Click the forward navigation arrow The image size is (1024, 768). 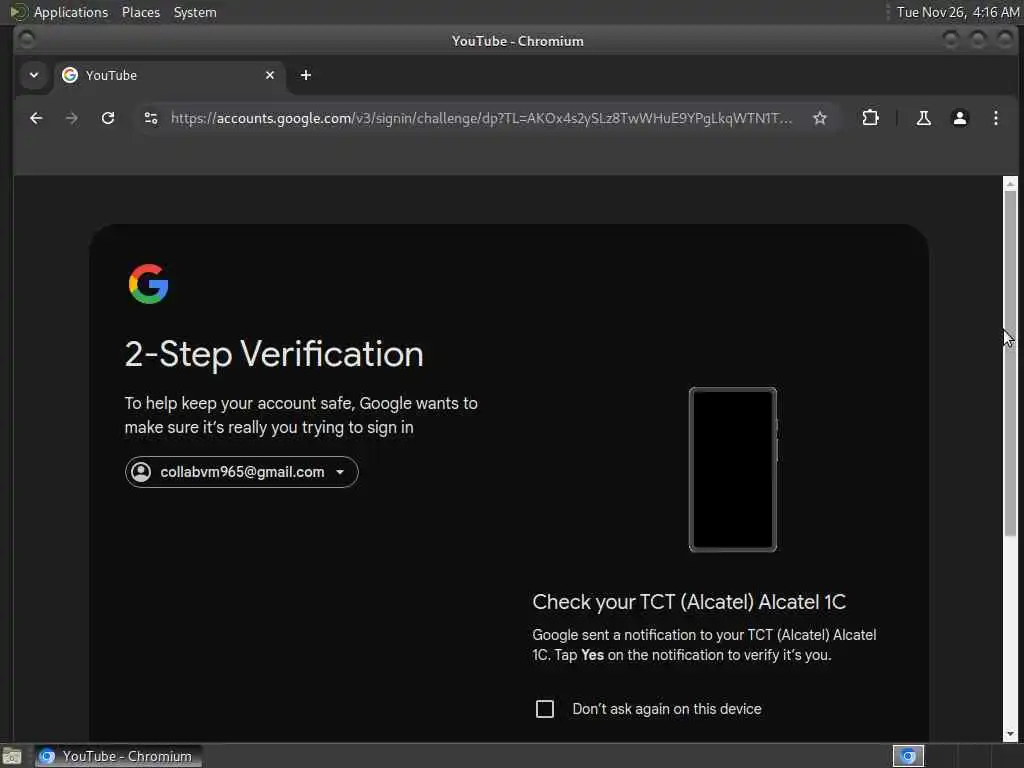(x=72, y=118)
